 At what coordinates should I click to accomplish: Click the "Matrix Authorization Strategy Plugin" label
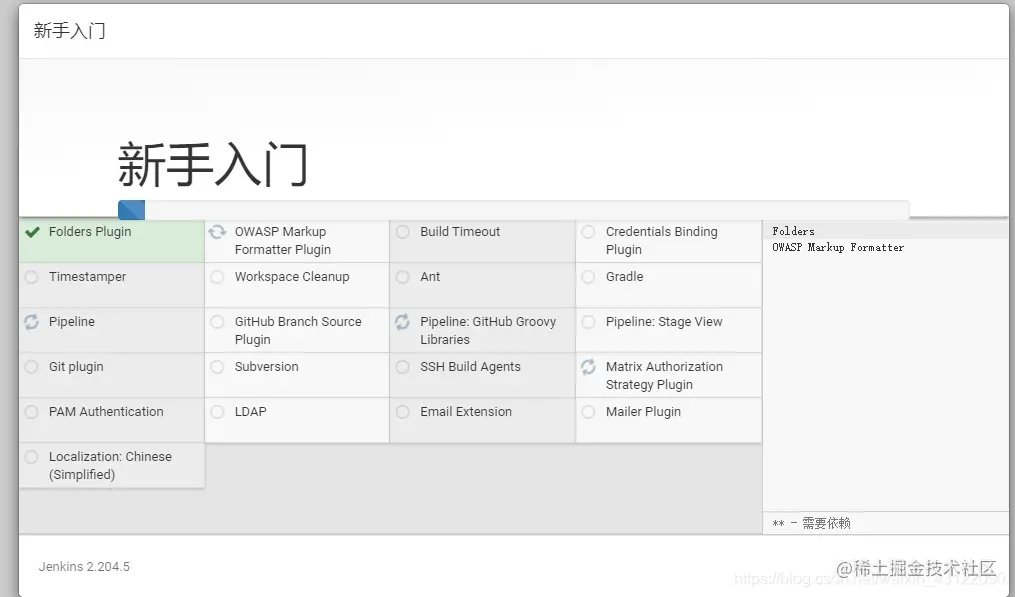[664, 376]
